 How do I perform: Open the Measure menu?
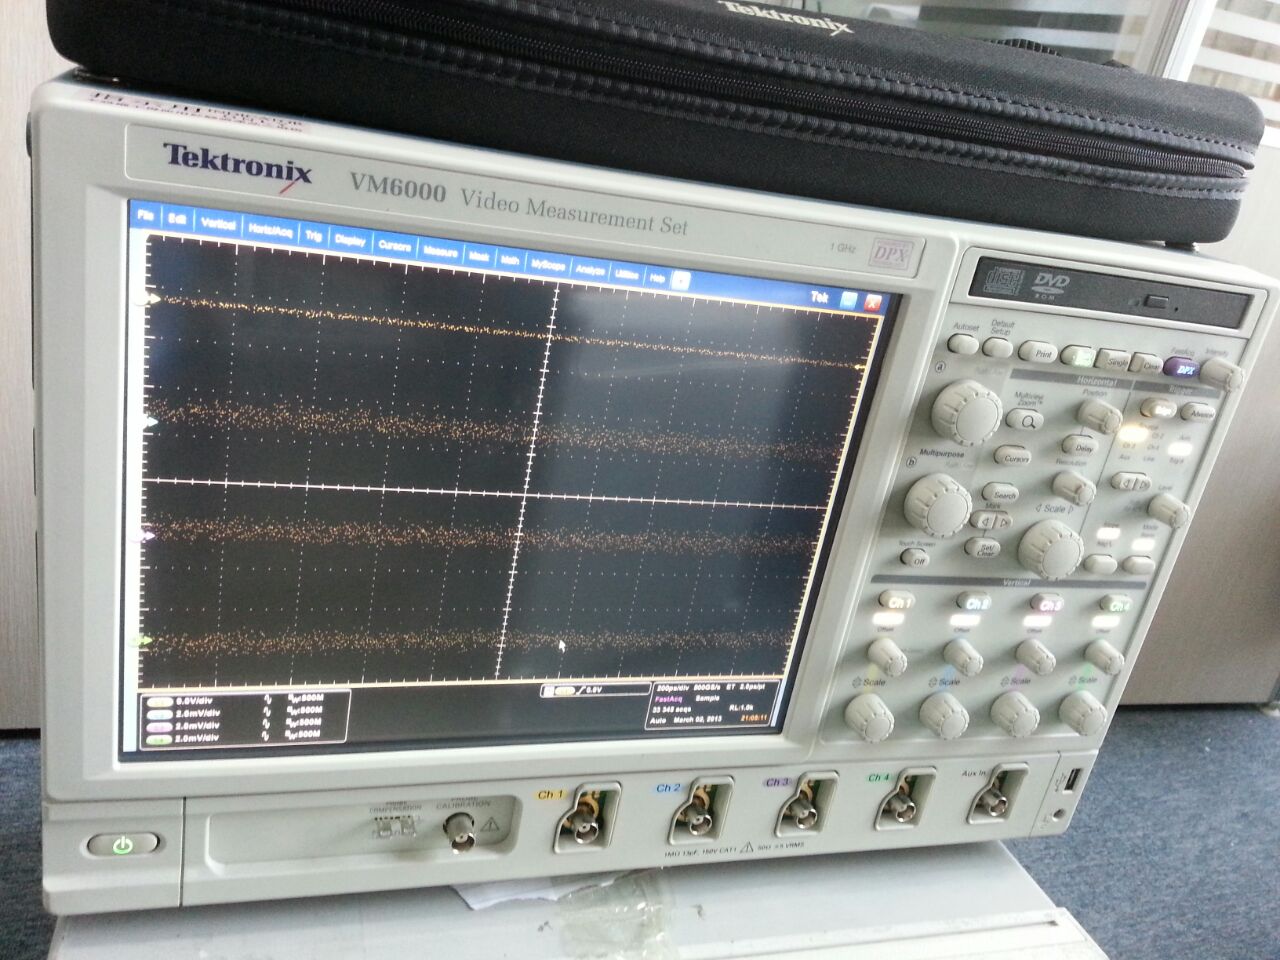click(x=440, y=250)
